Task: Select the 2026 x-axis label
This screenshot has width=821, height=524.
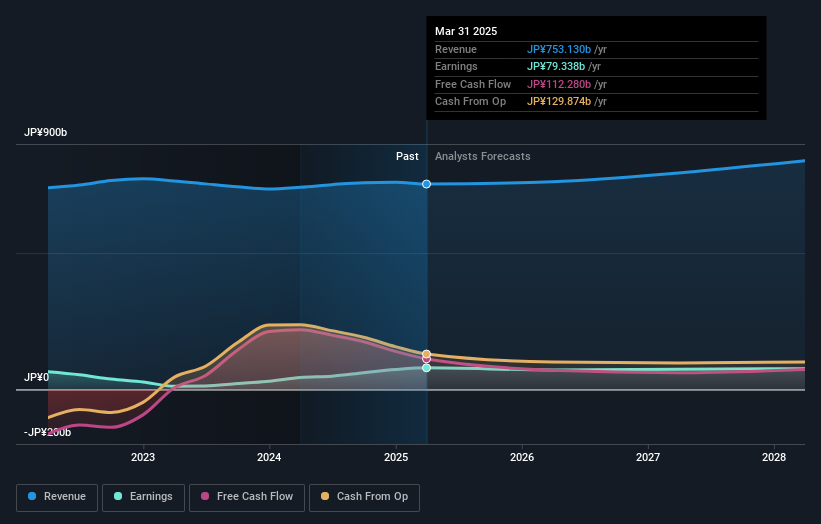Action: tap(522, 457)
